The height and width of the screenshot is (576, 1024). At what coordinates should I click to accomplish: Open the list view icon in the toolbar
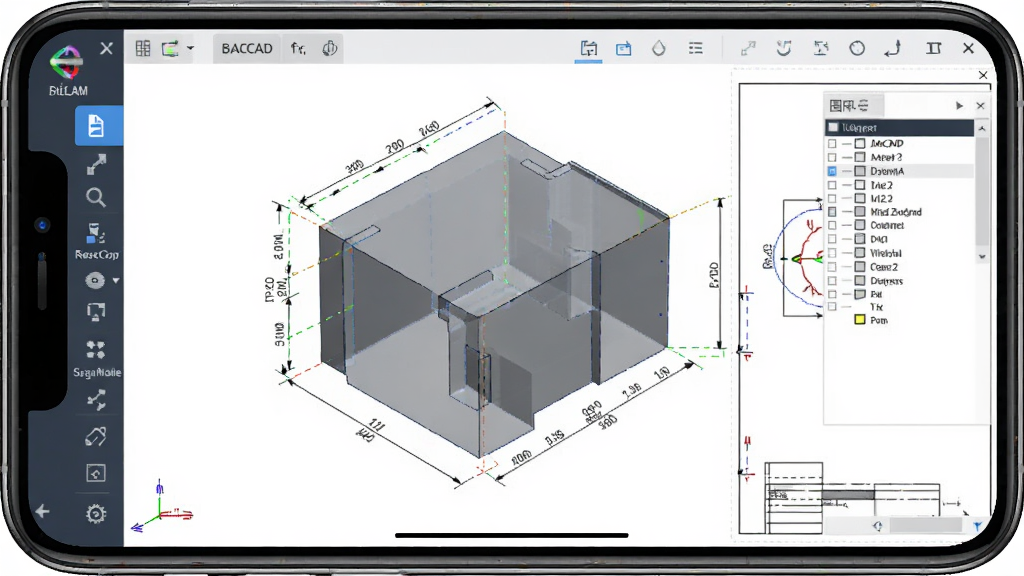[x=696, y=48]
